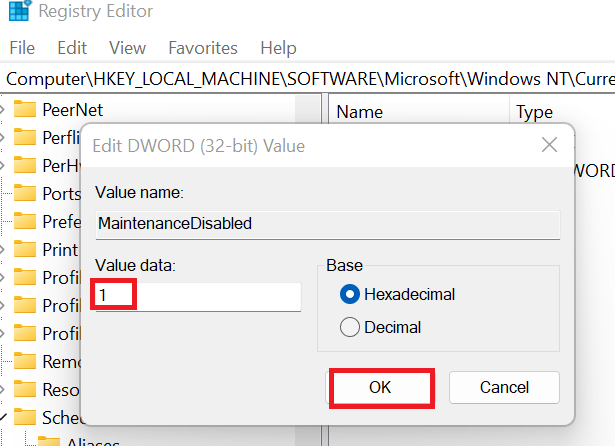Select the Ports folder icon

tap(25, 193)
